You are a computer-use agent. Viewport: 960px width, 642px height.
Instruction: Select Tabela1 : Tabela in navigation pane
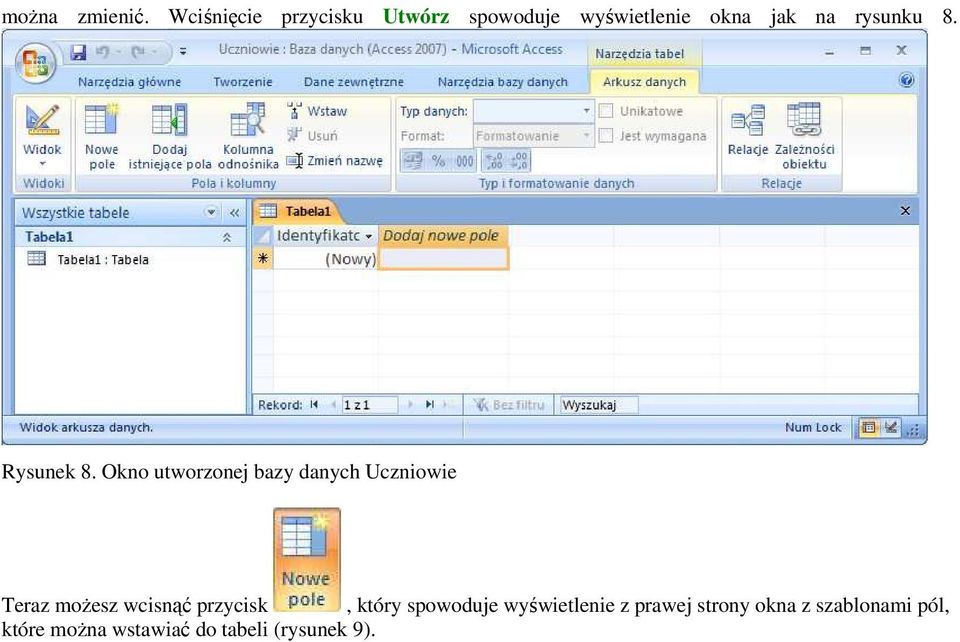tap(89, 259)
